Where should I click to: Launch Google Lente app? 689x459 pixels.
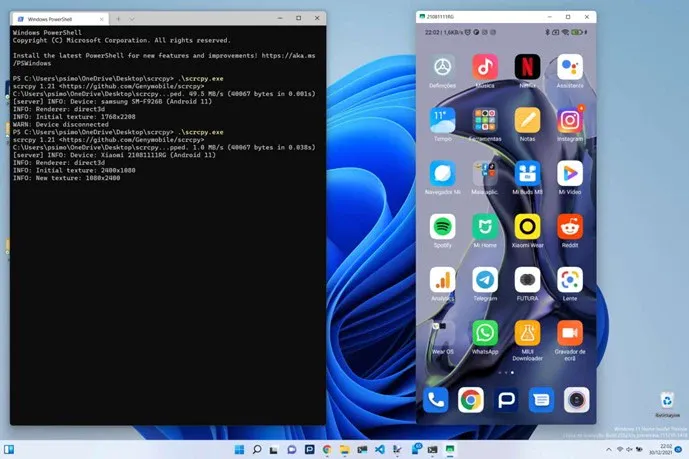[x=570, y=280]
